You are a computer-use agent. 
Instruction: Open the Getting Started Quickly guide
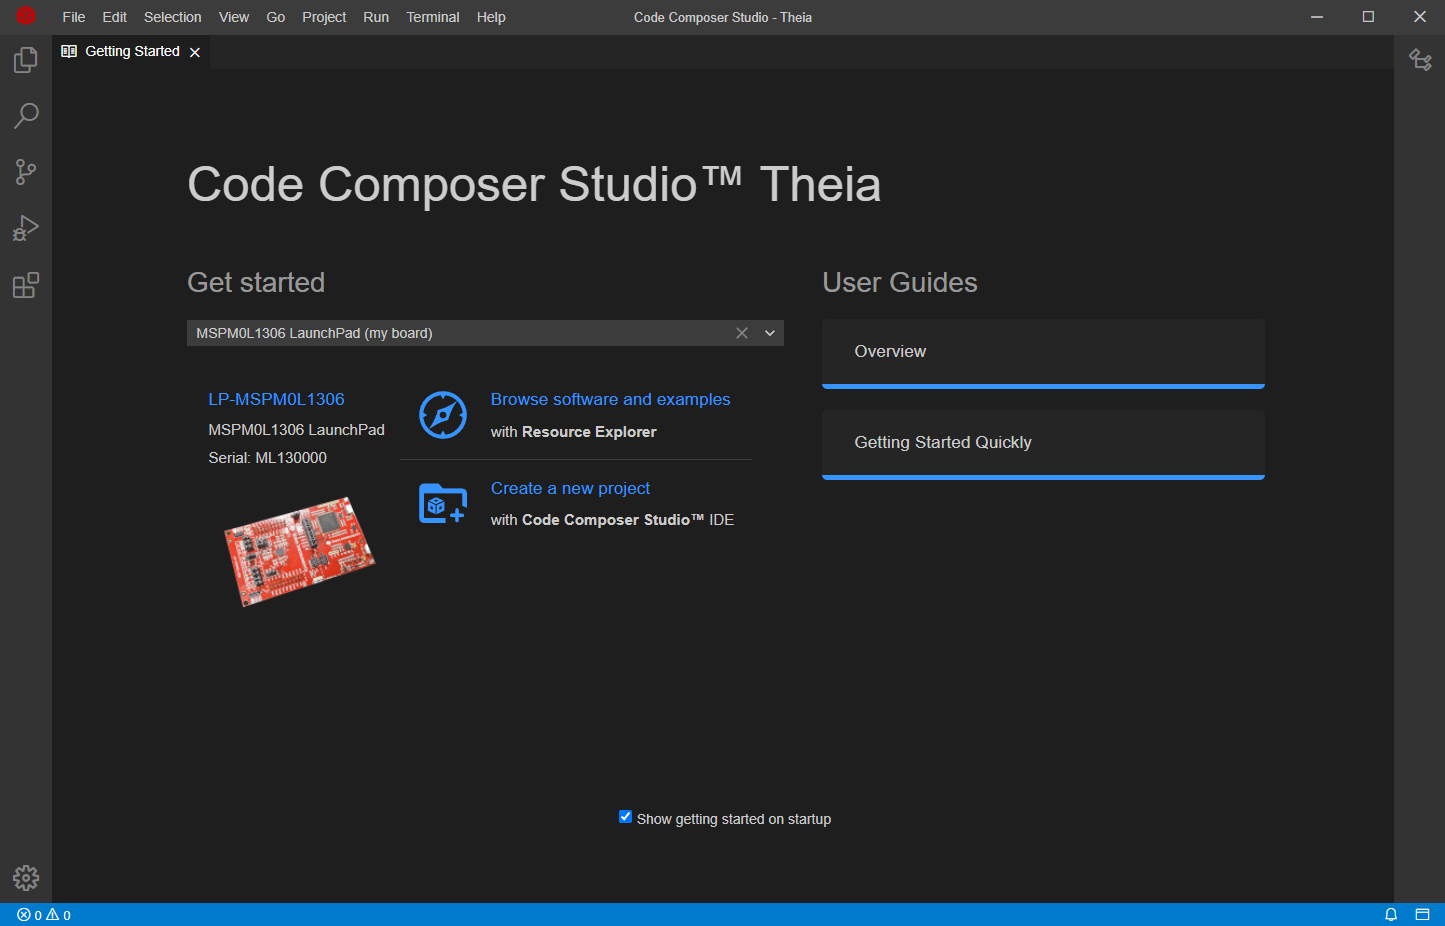[1043, 443]
